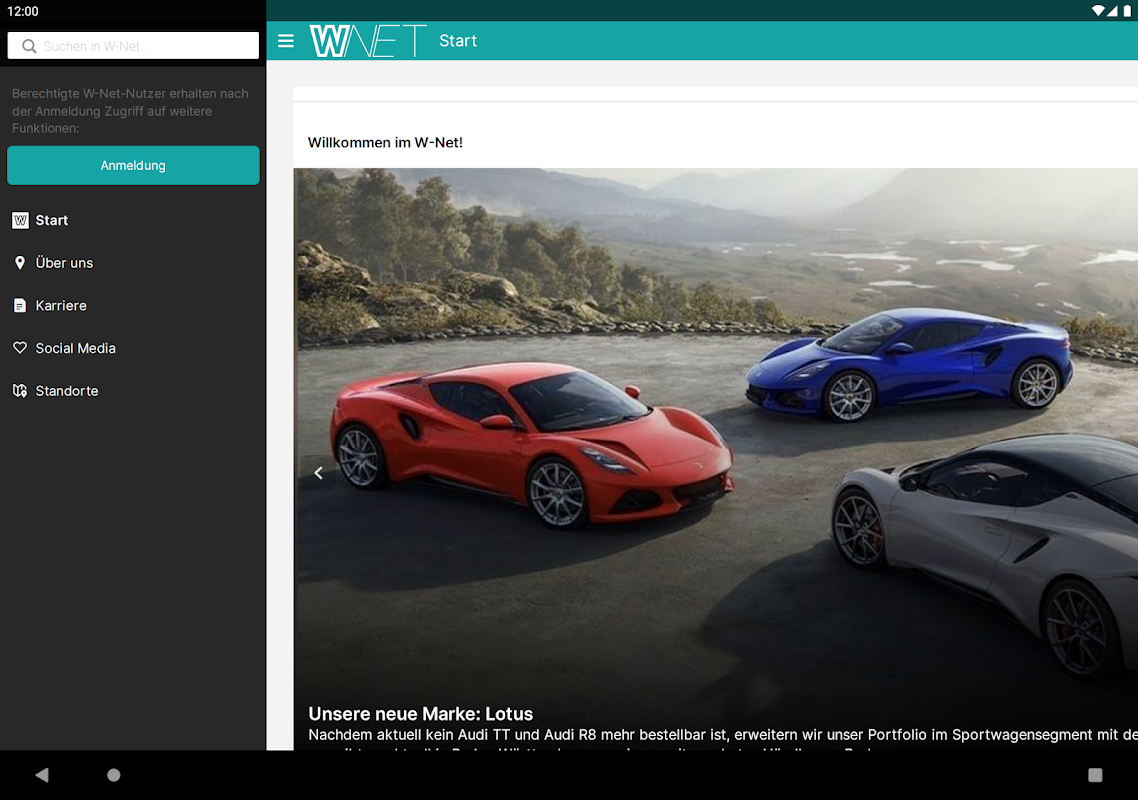Tap the Android recent apps square
The width and height of the screenshot is (1138, 800).
(1095, 775)
